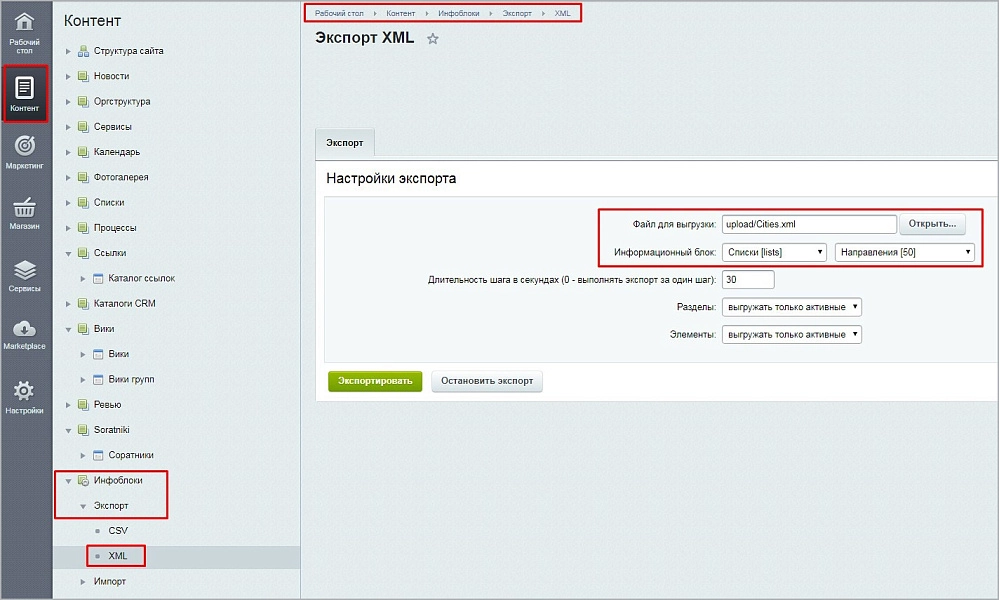Expand the Импорт tree node

tap(83, 582)
